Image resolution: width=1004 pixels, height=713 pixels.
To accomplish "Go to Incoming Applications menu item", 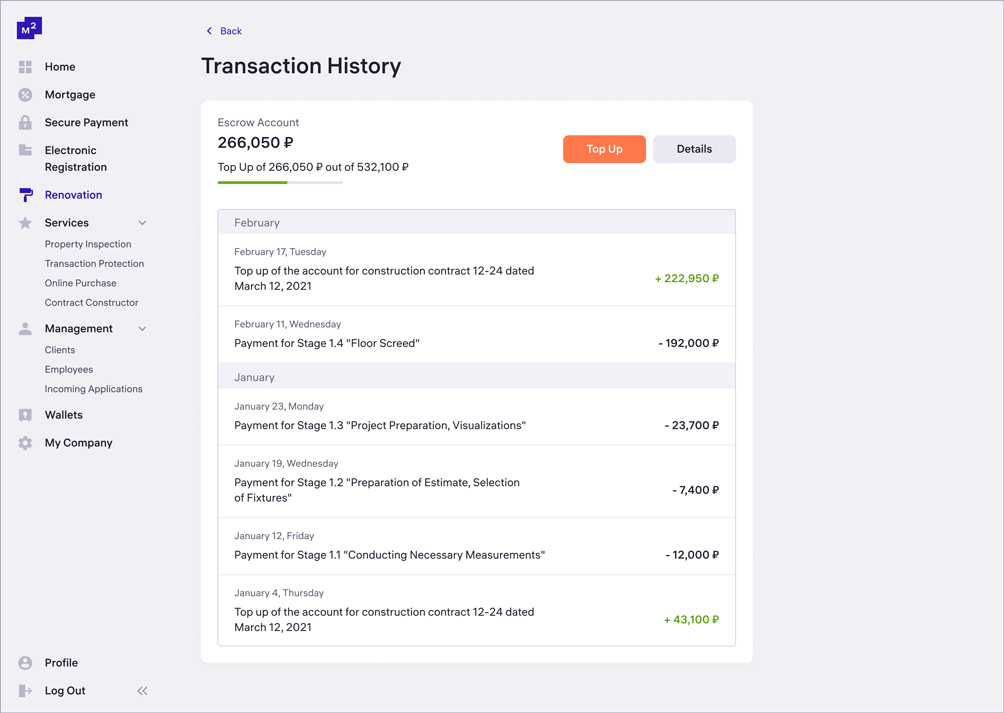I will click(x=93, y=389).
